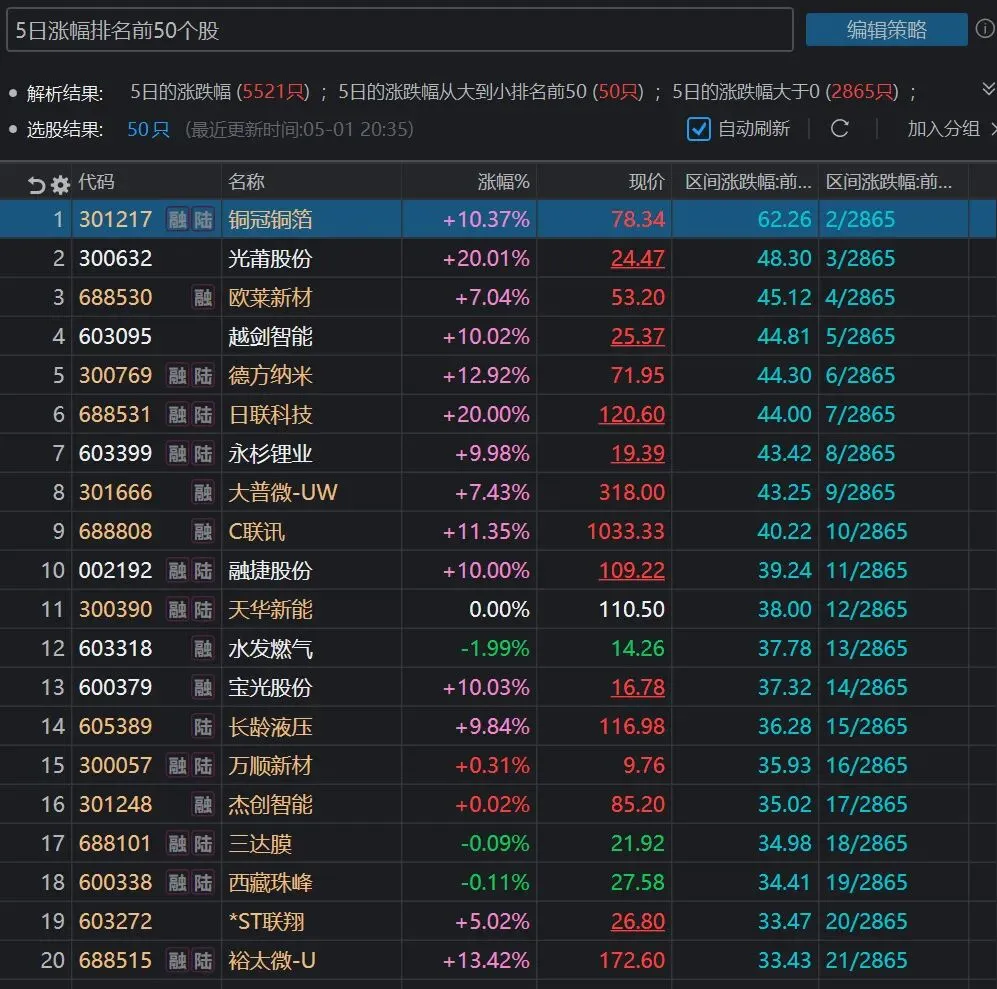This screenshot has width=997, height=989.
Task: Click the 融 badge for 裕太微-U
Action: 177,960
